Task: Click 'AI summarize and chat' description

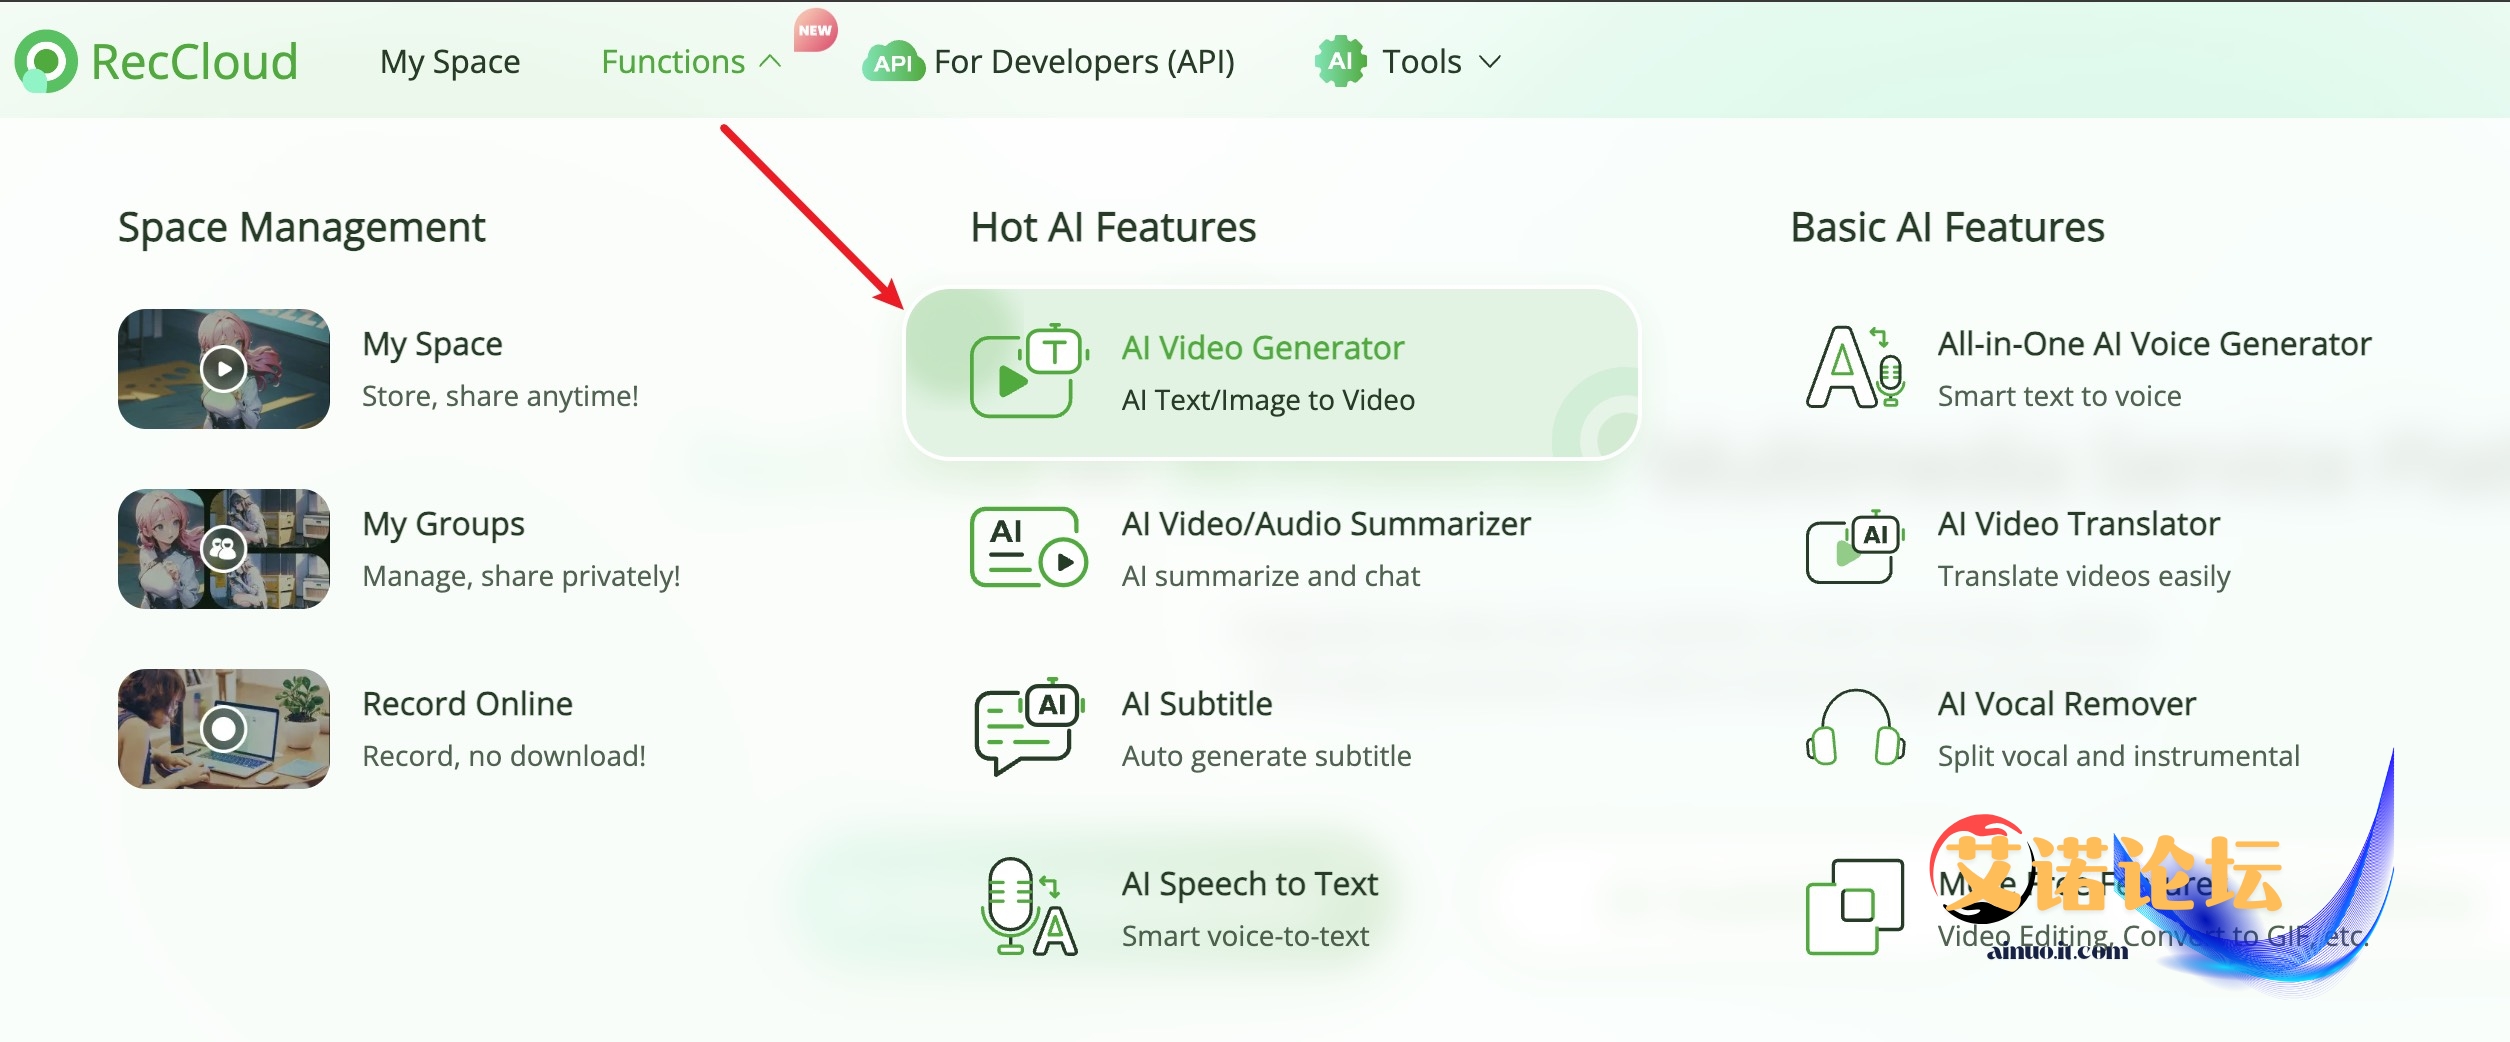Action: coord(1270,576)
